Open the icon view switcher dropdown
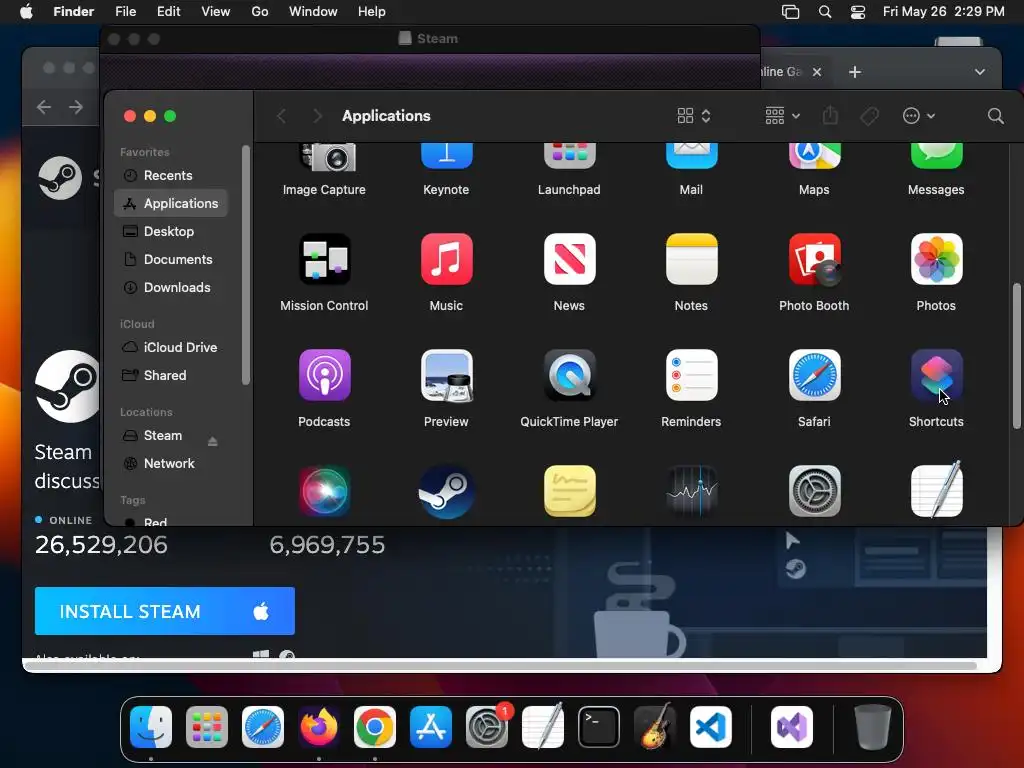1024x768 pixels. pos(694,116)
